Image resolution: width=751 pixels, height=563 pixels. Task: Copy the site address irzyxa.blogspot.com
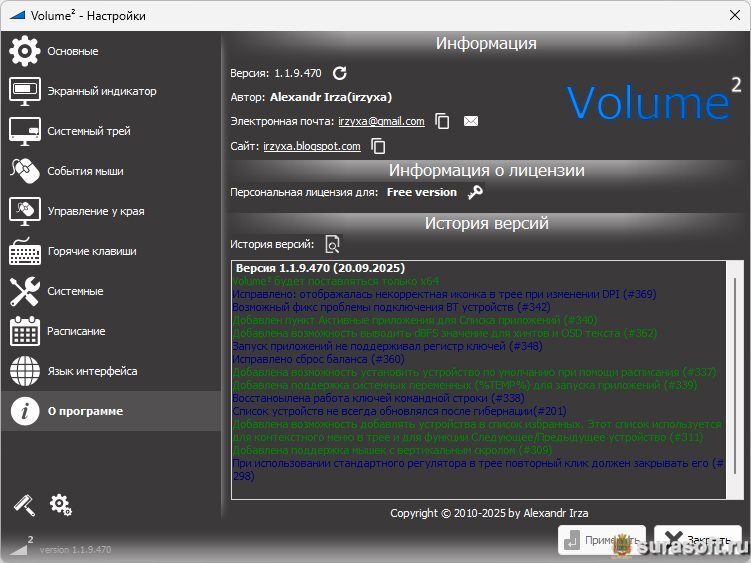(x=378, y=146)
